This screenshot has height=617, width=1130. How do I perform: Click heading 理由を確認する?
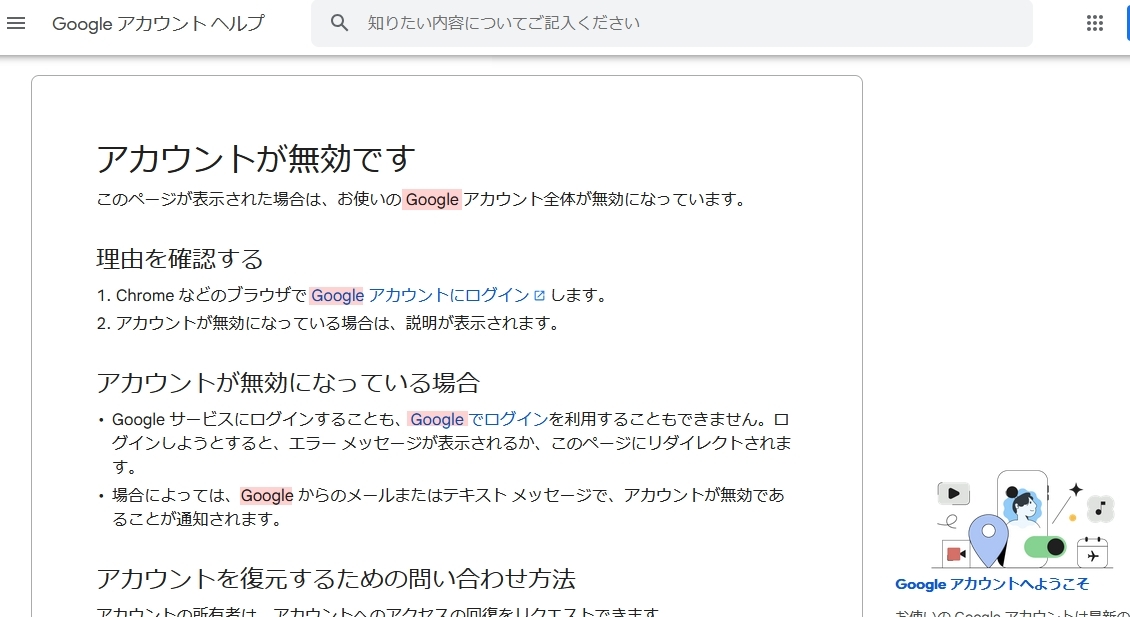[180, 258]
